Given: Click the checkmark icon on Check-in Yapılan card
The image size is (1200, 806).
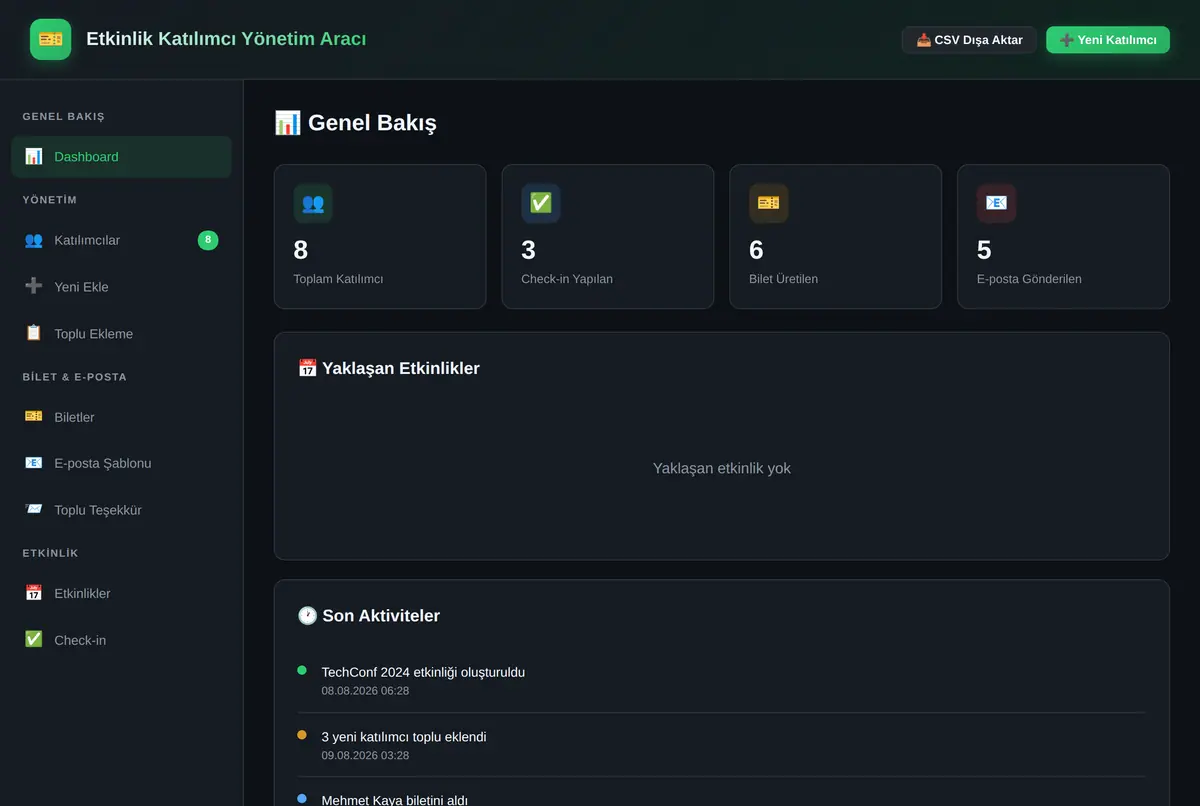Looking at the screenshot, I should 541,203.
